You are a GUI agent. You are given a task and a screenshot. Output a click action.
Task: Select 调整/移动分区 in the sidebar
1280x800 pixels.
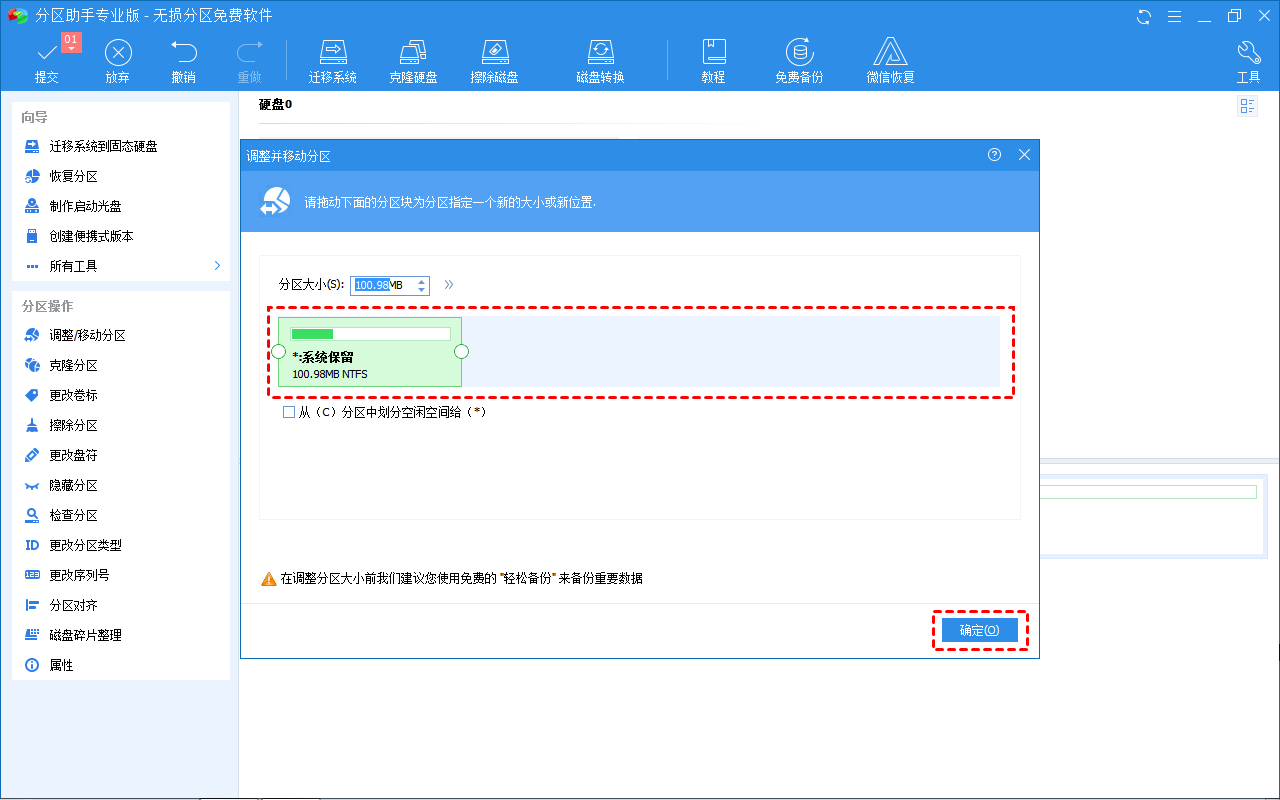tap(87, 336)
